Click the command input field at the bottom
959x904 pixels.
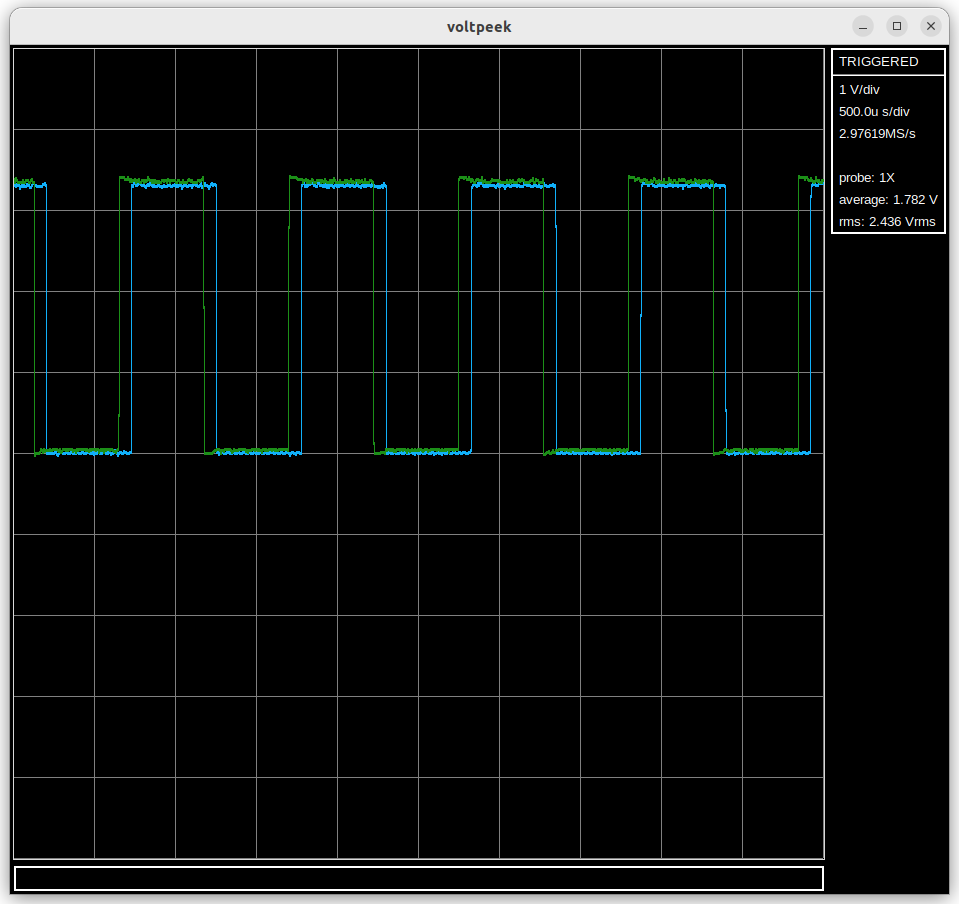tap(418, 878)
